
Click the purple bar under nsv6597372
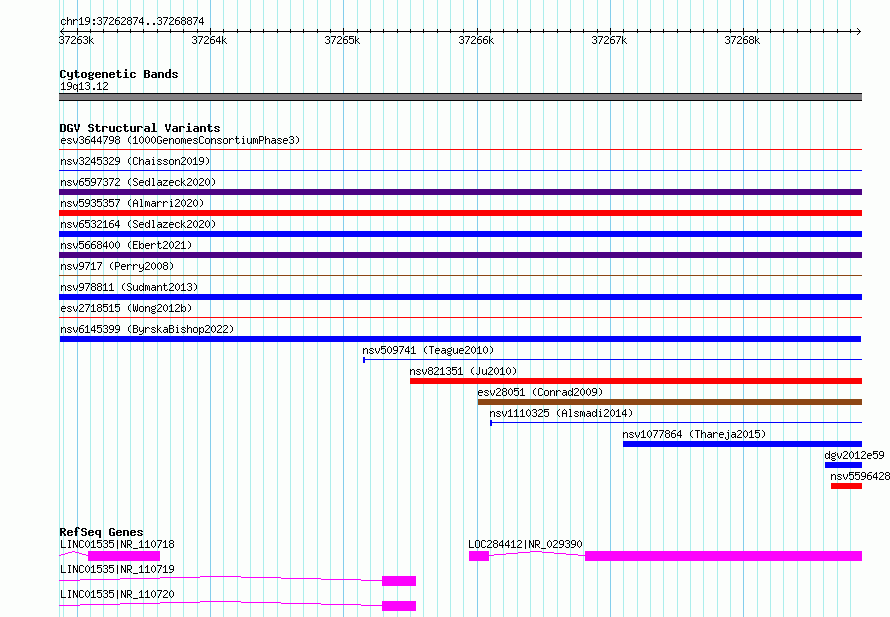(460, 192)
